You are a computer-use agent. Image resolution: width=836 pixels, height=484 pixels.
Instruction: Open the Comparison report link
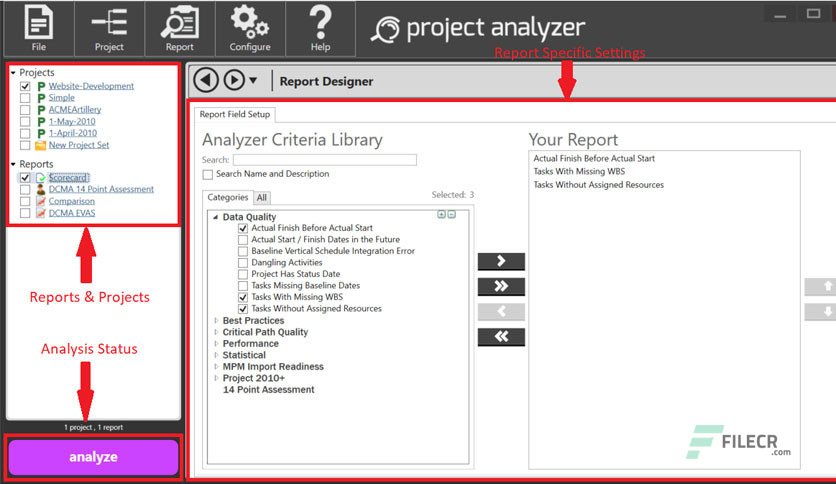tap(71, 201)
